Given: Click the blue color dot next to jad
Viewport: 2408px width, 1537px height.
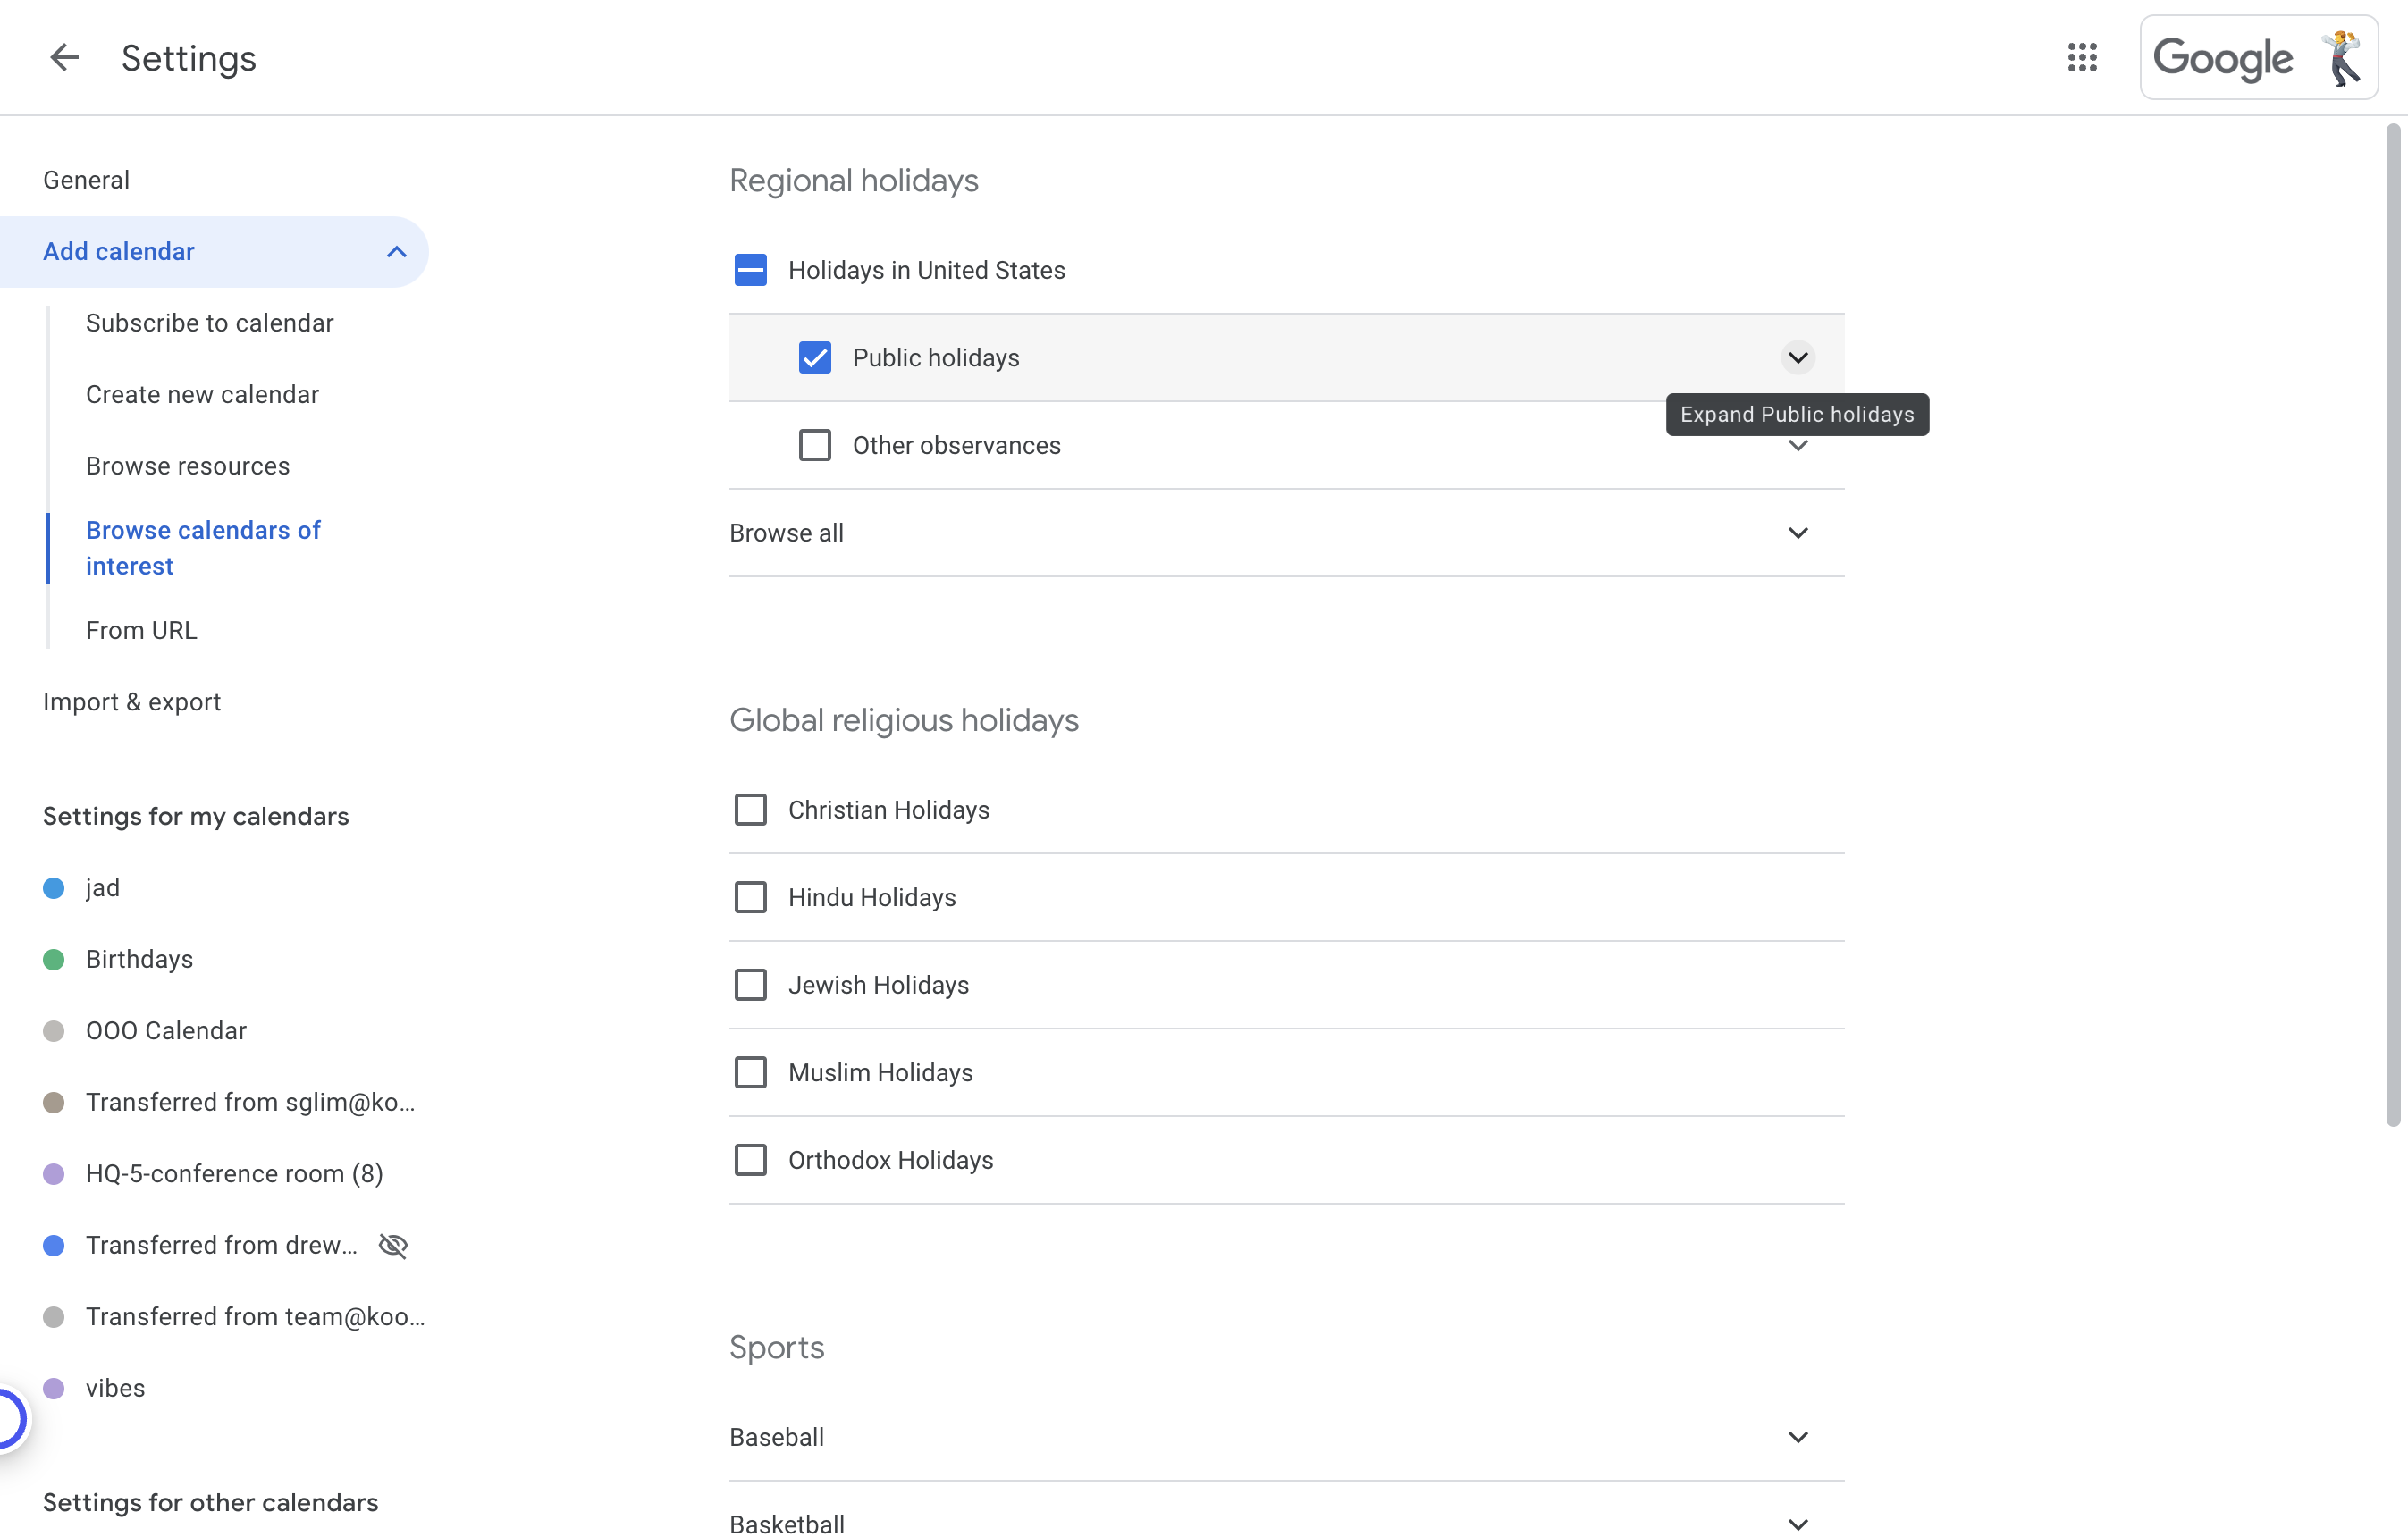Looking at the screenshot, I should pyautogui.click(x=54, y=888).
